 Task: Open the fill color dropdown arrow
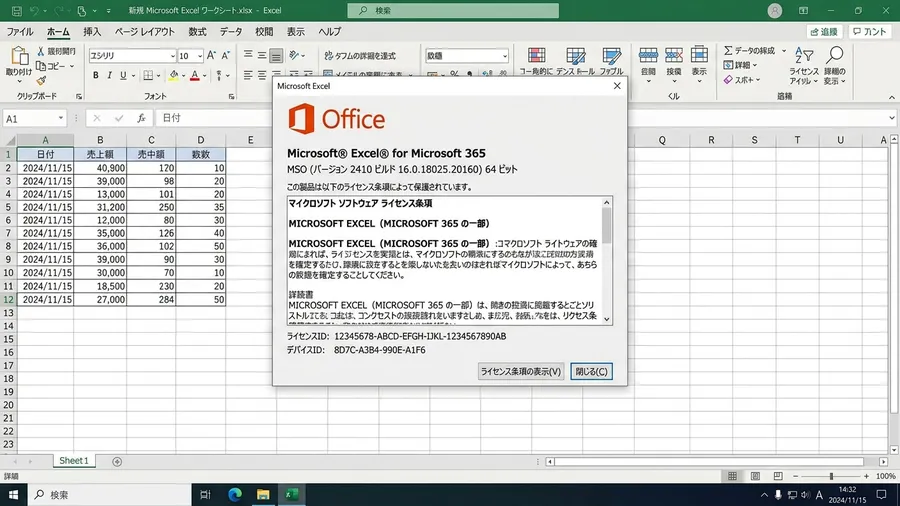click(x=183, y=76)
